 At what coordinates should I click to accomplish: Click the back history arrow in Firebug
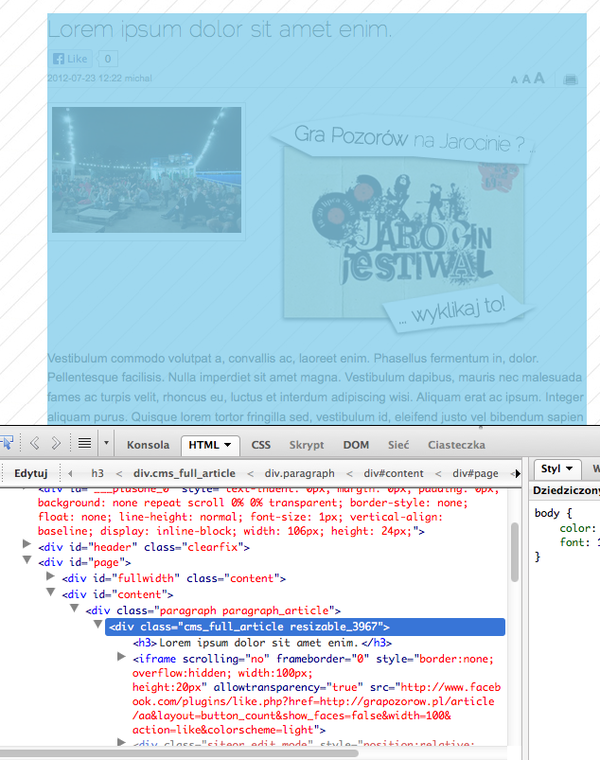[34, 442]
